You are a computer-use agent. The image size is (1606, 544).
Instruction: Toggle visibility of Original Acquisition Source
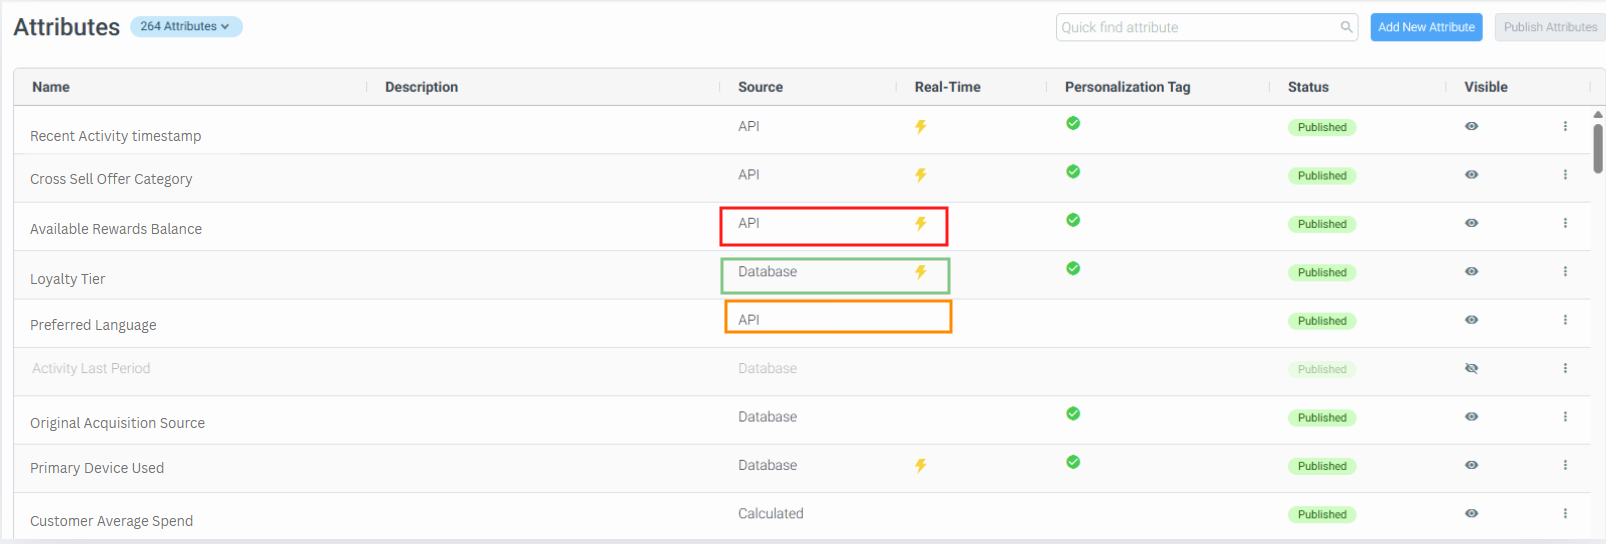pyautogui.click(x=1471, y=416)
